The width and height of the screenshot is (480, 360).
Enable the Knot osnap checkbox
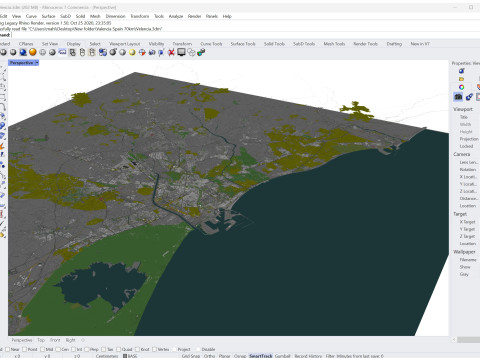(137, 349)
